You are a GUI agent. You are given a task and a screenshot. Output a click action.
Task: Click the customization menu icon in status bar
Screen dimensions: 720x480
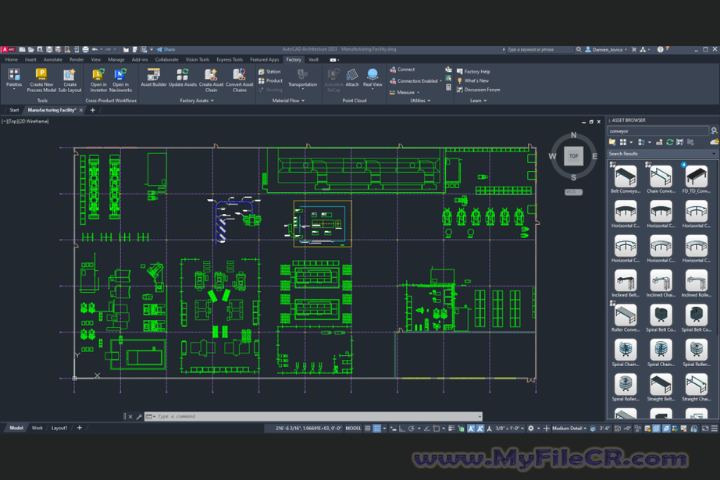[714, 429]
